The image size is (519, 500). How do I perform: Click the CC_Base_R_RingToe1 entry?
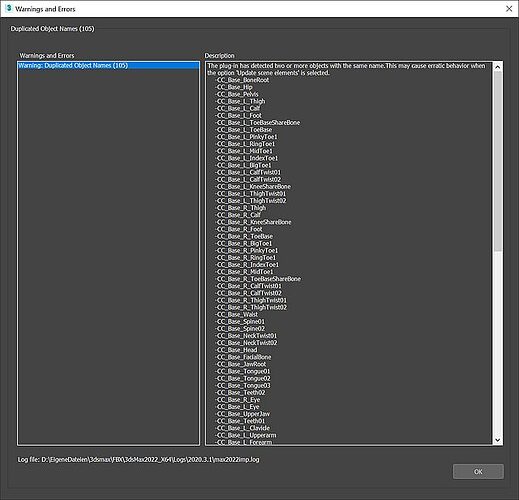coord(246,258)
